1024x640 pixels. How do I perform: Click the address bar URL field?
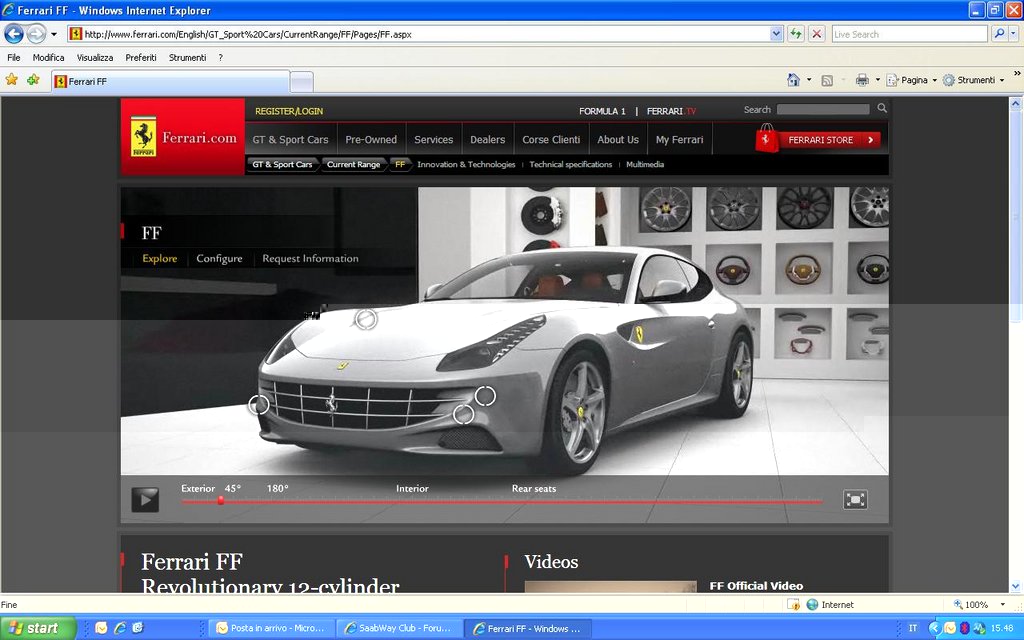419,34
